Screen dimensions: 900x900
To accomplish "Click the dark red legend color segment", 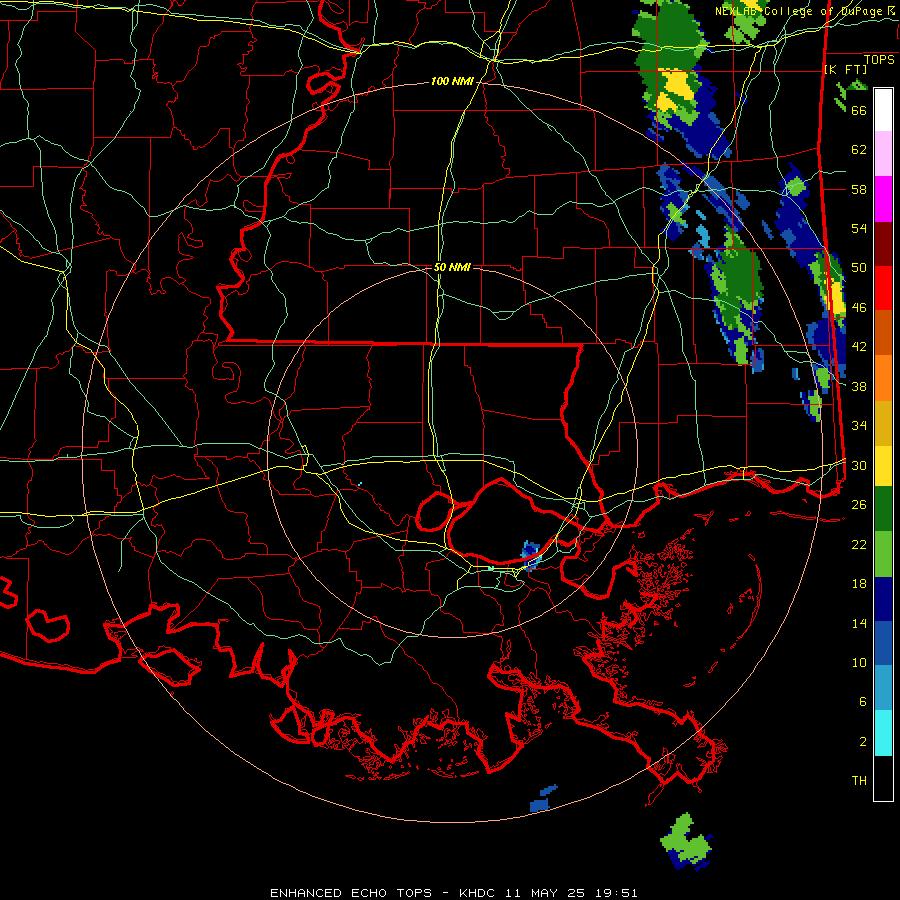I will [883, 245].
